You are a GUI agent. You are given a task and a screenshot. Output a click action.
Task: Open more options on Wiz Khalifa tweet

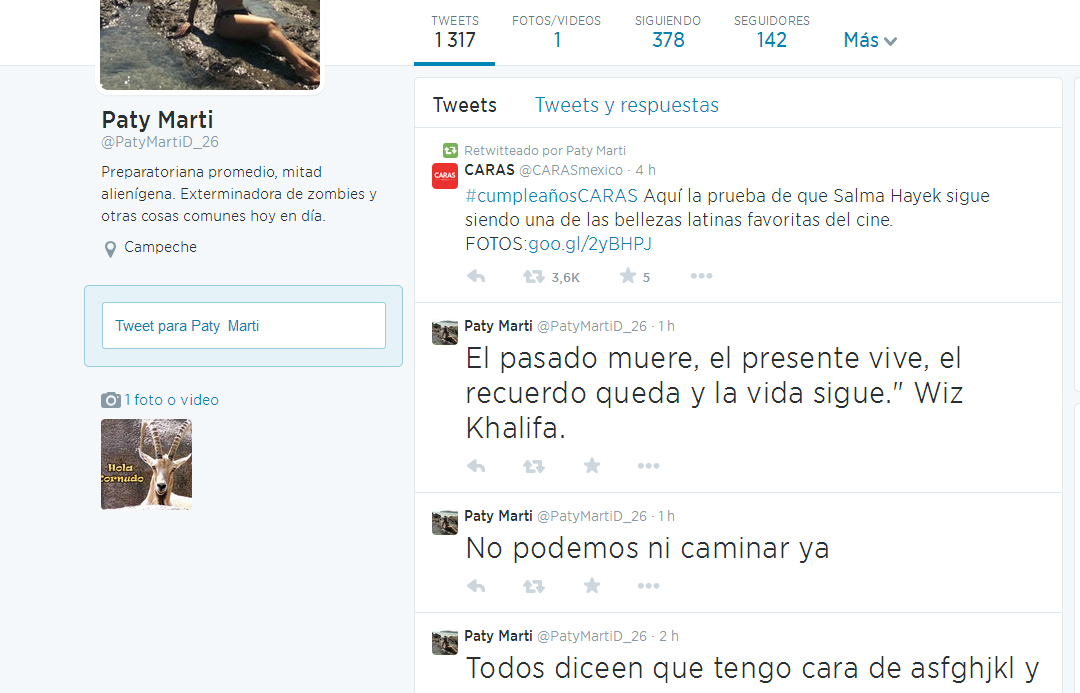coord(649,466)
